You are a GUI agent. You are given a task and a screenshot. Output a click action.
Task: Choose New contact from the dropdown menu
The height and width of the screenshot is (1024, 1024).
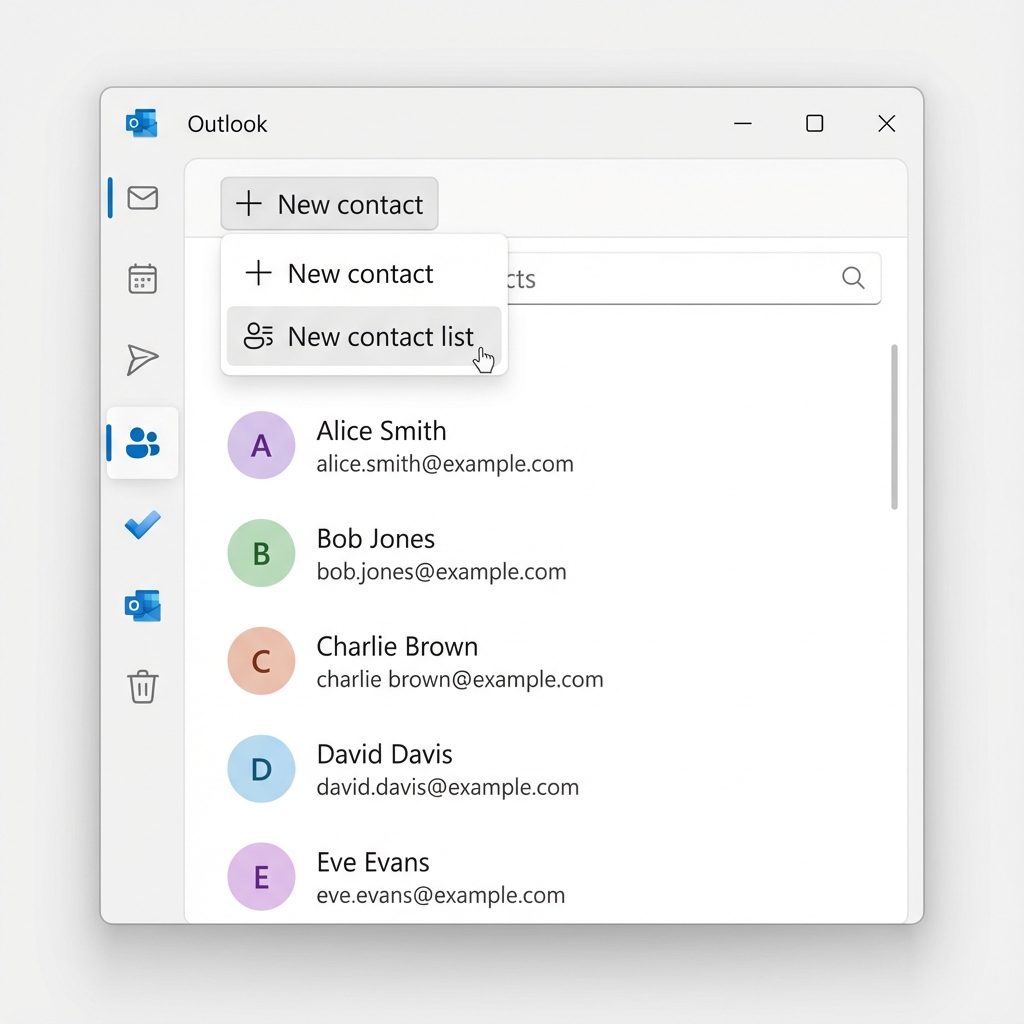364,274
